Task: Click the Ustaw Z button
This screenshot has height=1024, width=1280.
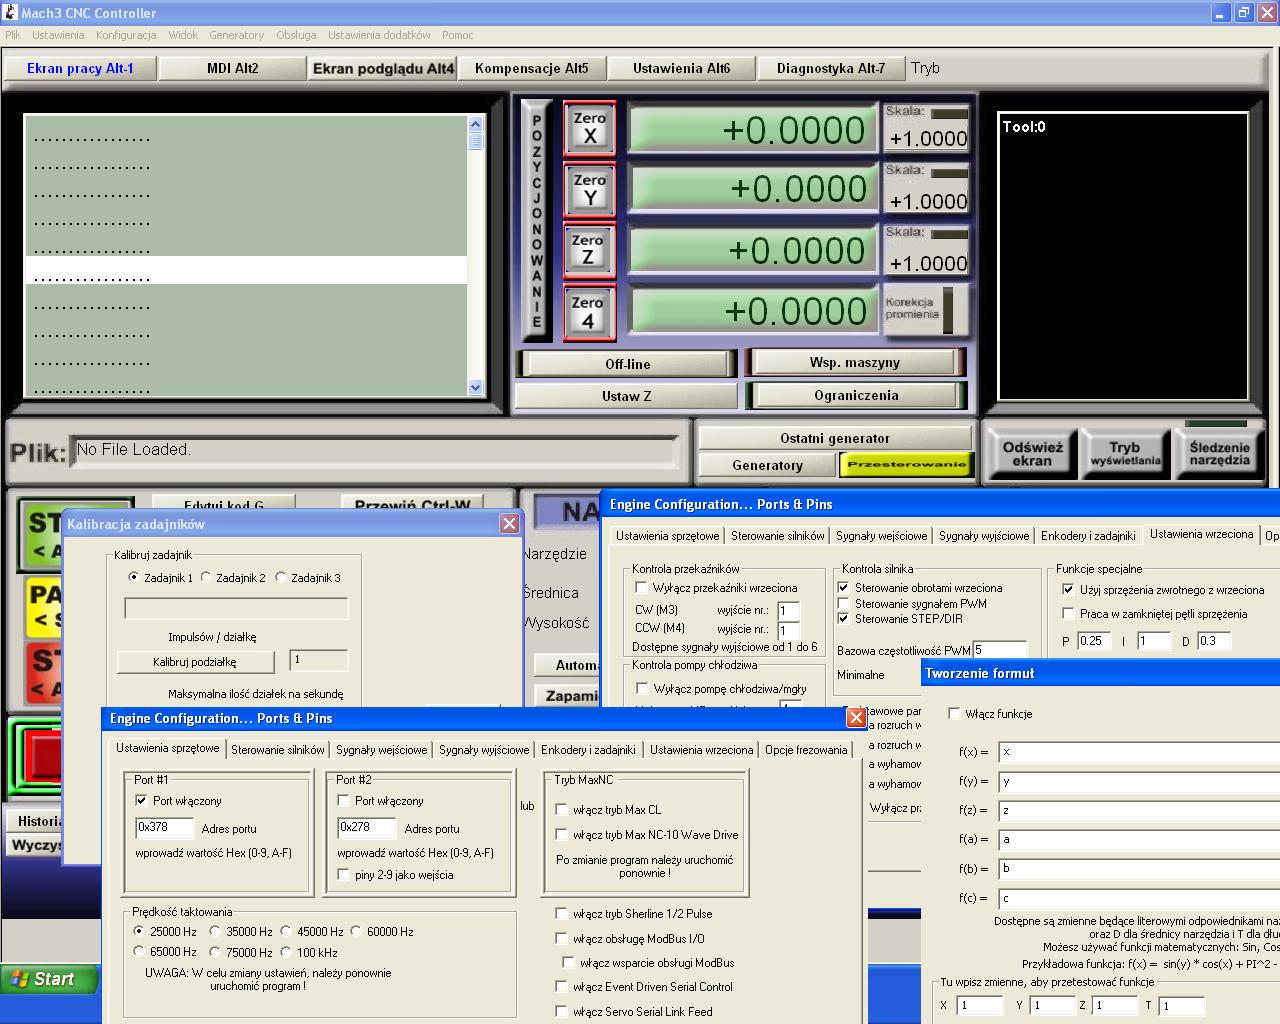Action: click(x=626, y=396)
